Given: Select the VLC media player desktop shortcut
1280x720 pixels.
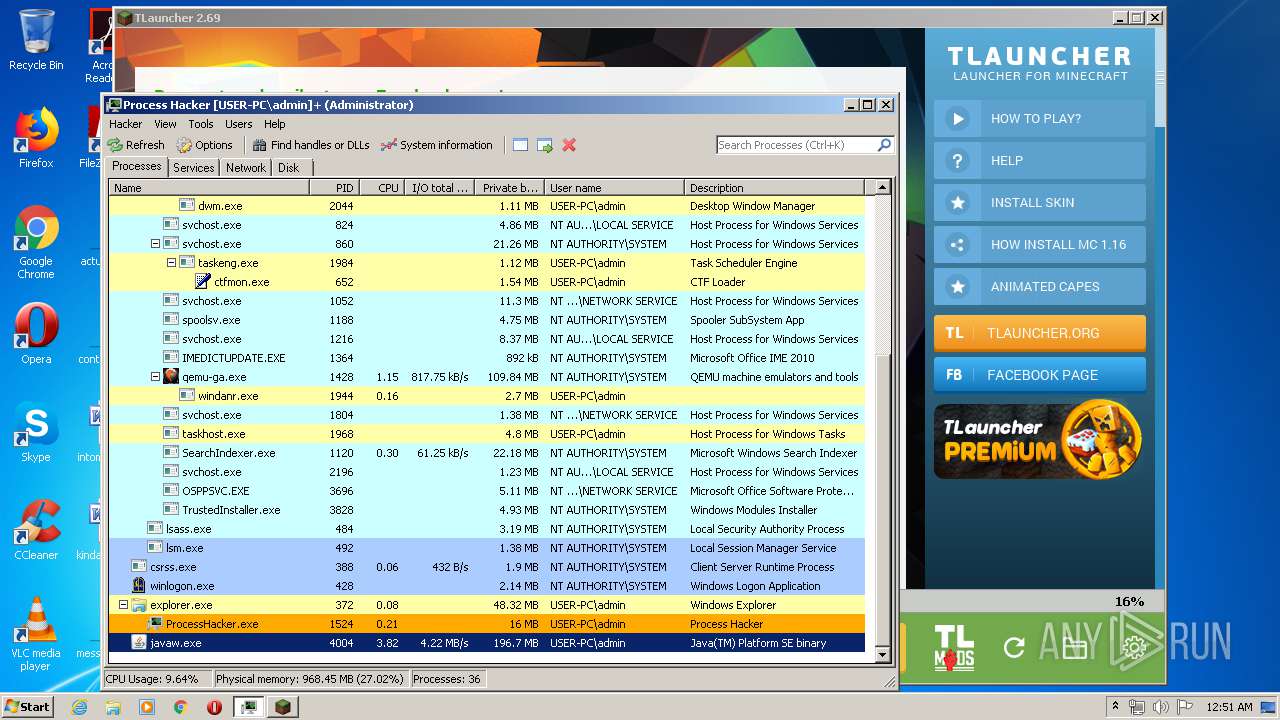Looking at the screenshot, I should (x=36, y=634).
